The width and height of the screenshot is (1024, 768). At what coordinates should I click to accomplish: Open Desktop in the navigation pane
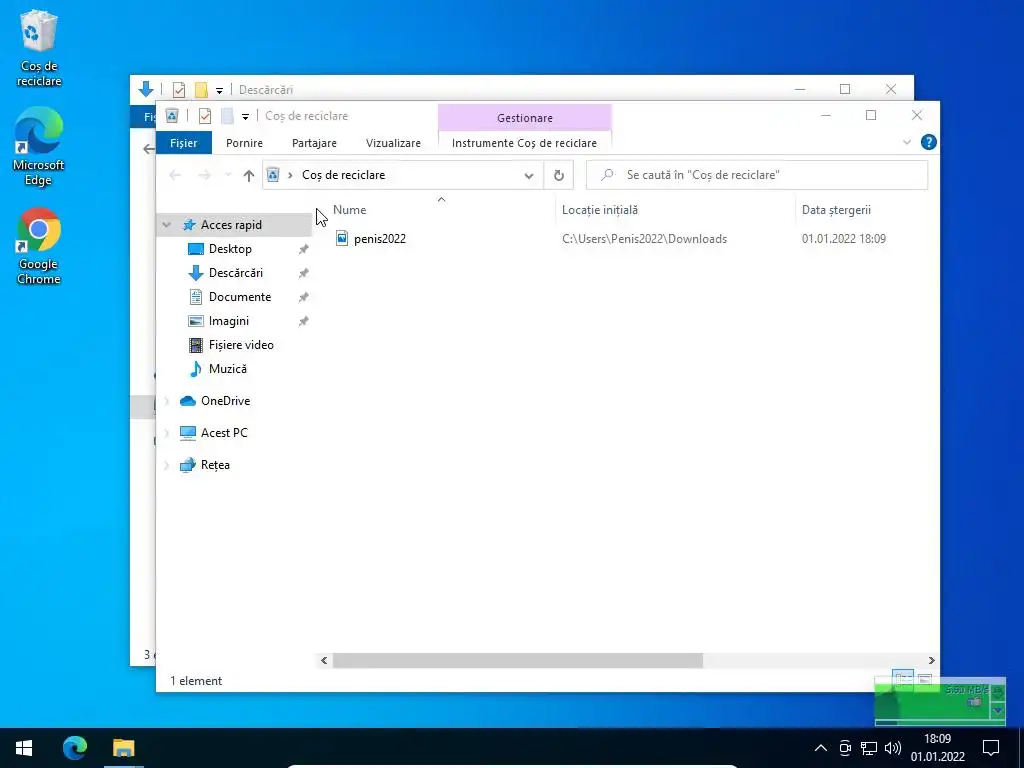click(230, 249)
